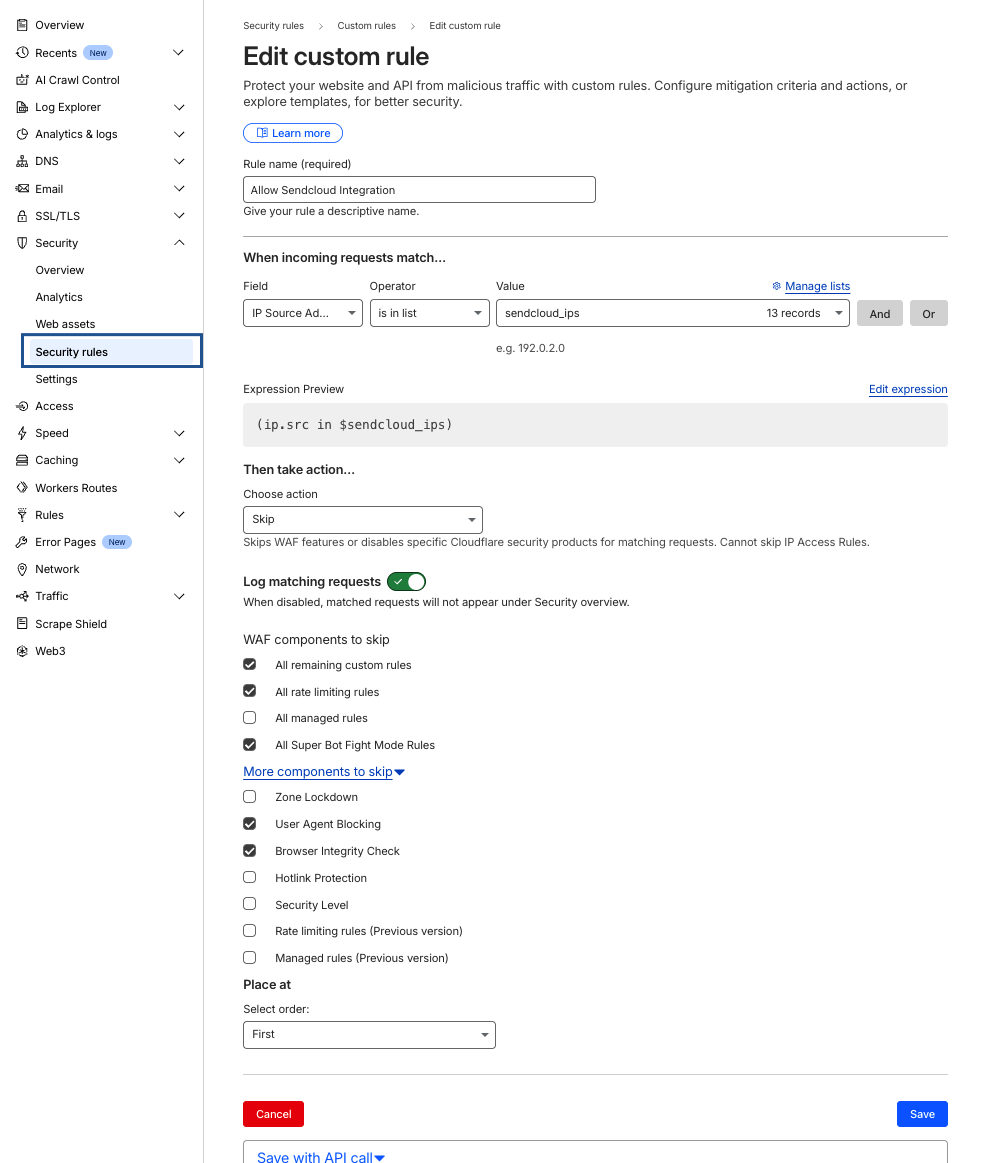The height and width of the screenshot is (1163, 983).
Task: Expand the DNS sidebar chevron
Action: 179,161
